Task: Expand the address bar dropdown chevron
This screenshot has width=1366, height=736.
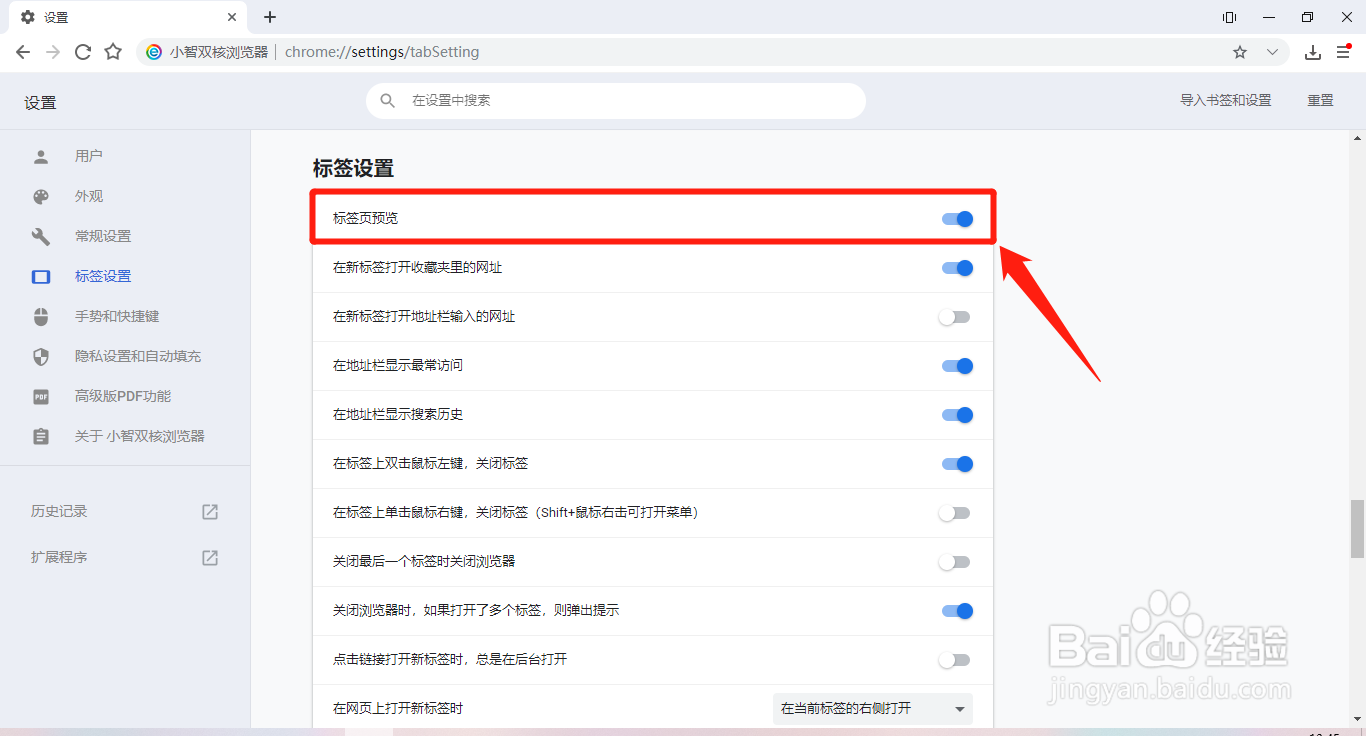Action: pyautogui.click(x=1272, y=52)
